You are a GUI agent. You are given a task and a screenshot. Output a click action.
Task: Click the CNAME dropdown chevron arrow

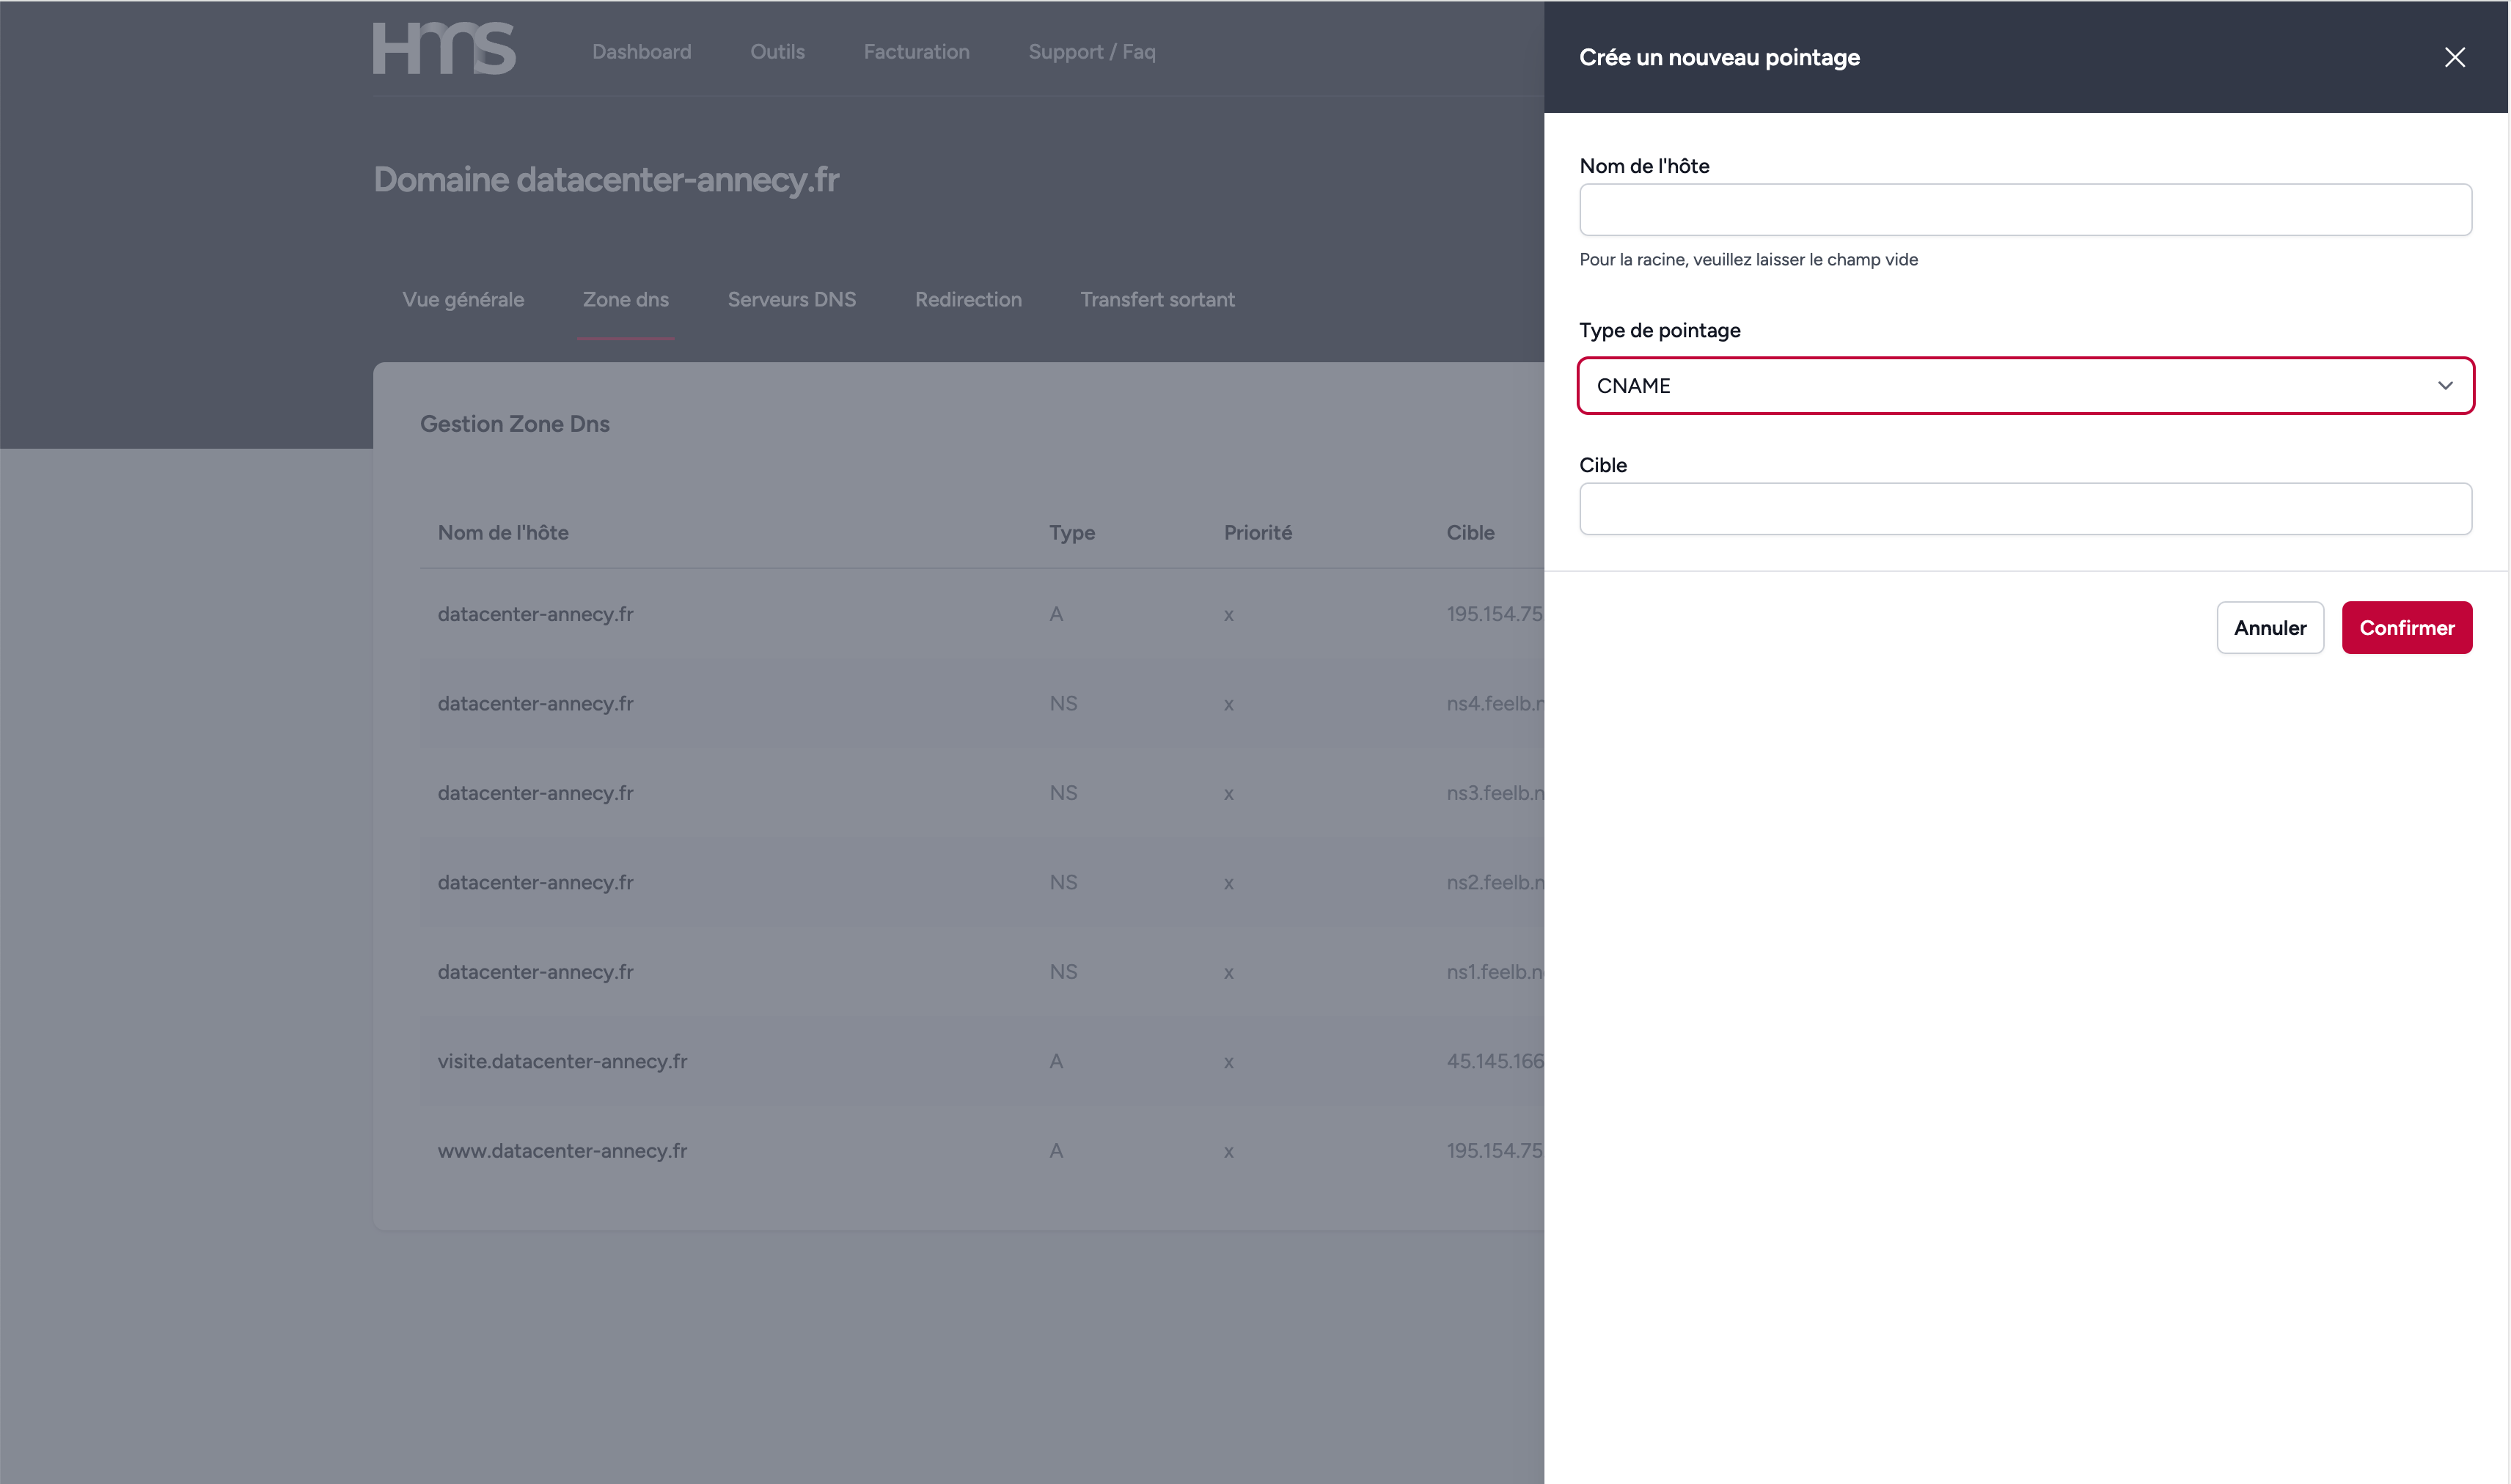point(2444,385)
